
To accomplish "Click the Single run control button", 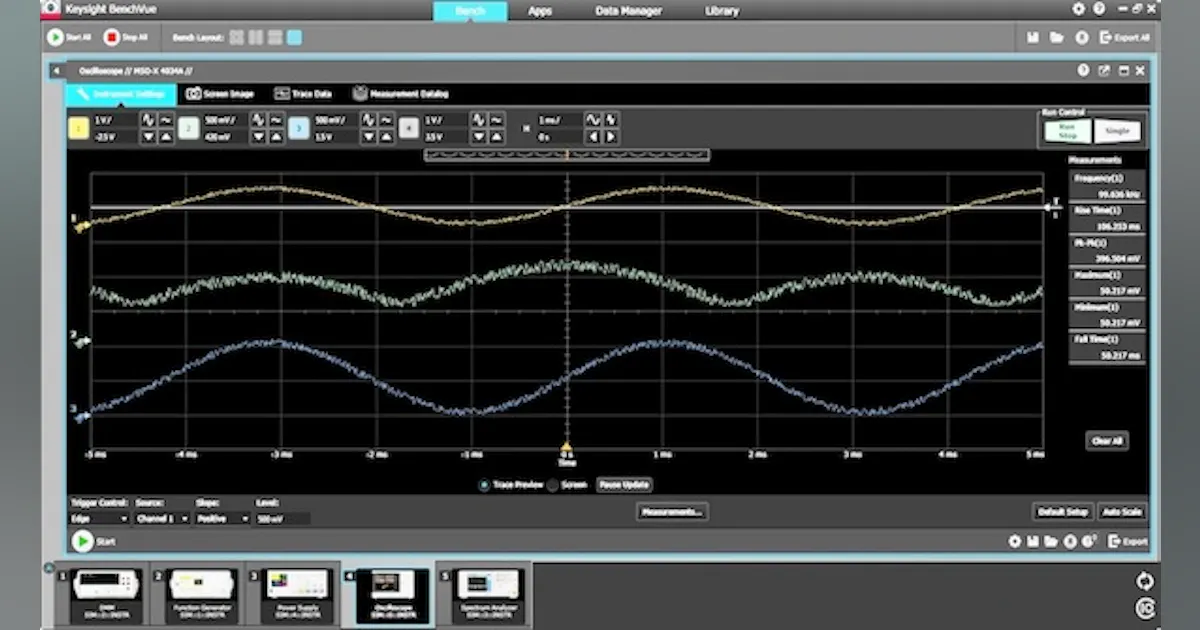I will tap(1117, 130).
